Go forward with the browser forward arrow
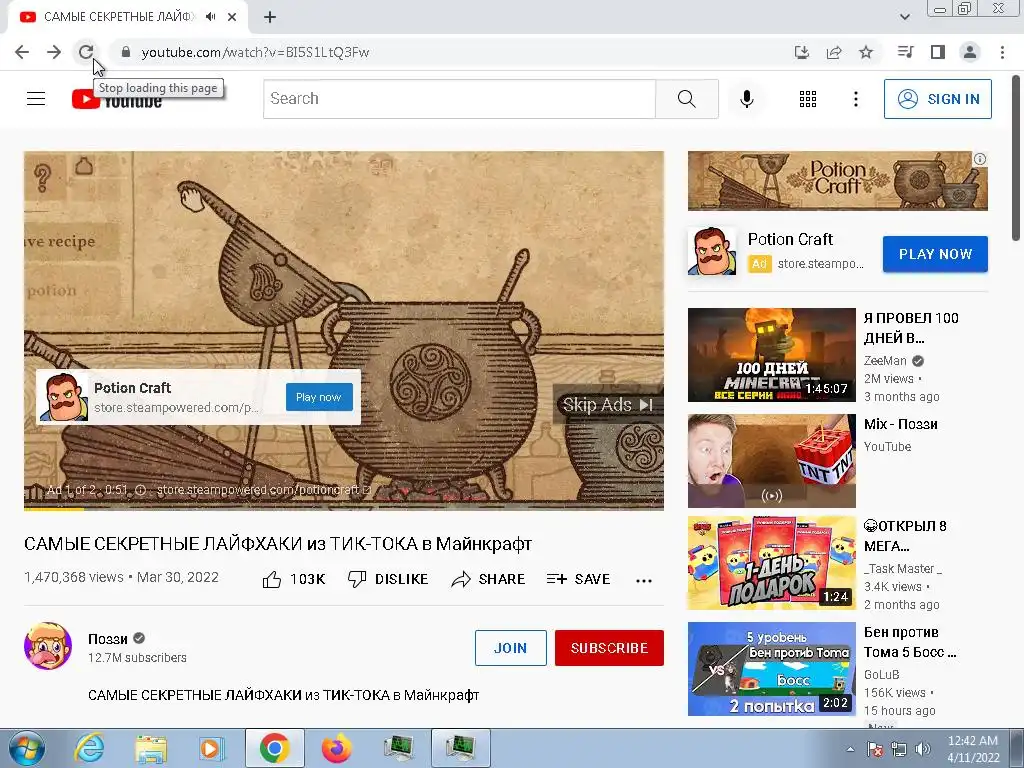This screenshot has height=768, width=1024. click(x=54, y=52)
